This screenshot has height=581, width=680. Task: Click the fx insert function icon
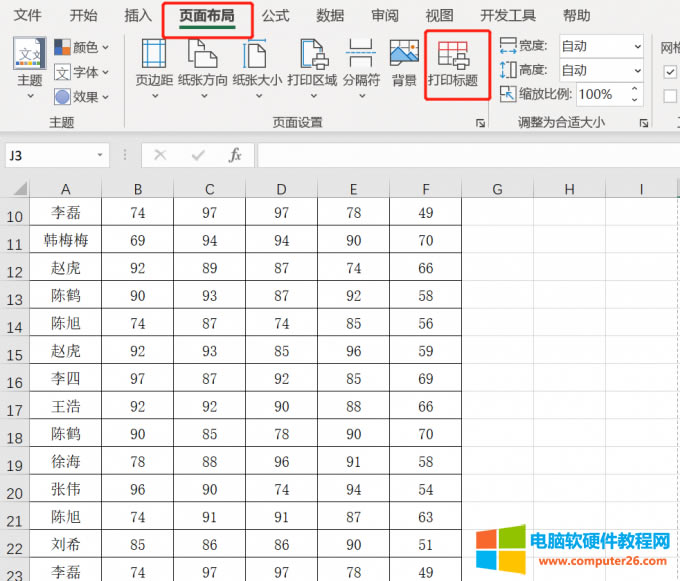[x=235, y=155]
